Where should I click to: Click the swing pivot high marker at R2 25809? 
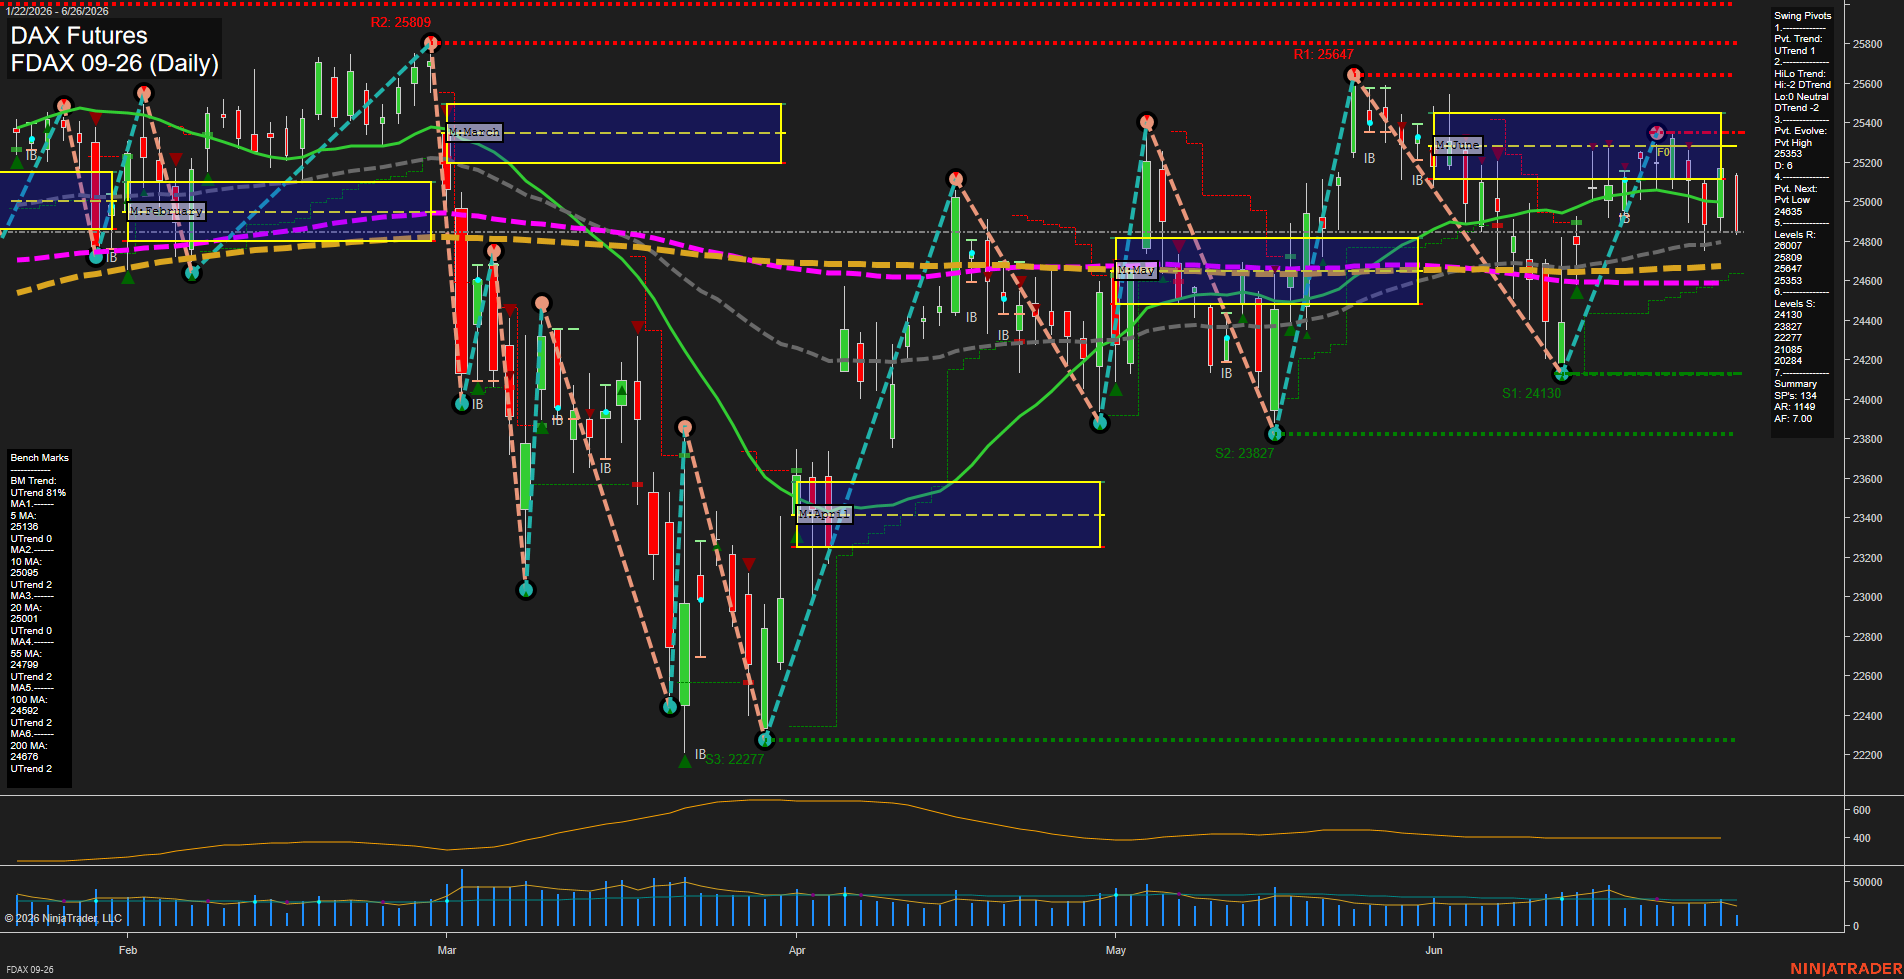coord(431,43)
